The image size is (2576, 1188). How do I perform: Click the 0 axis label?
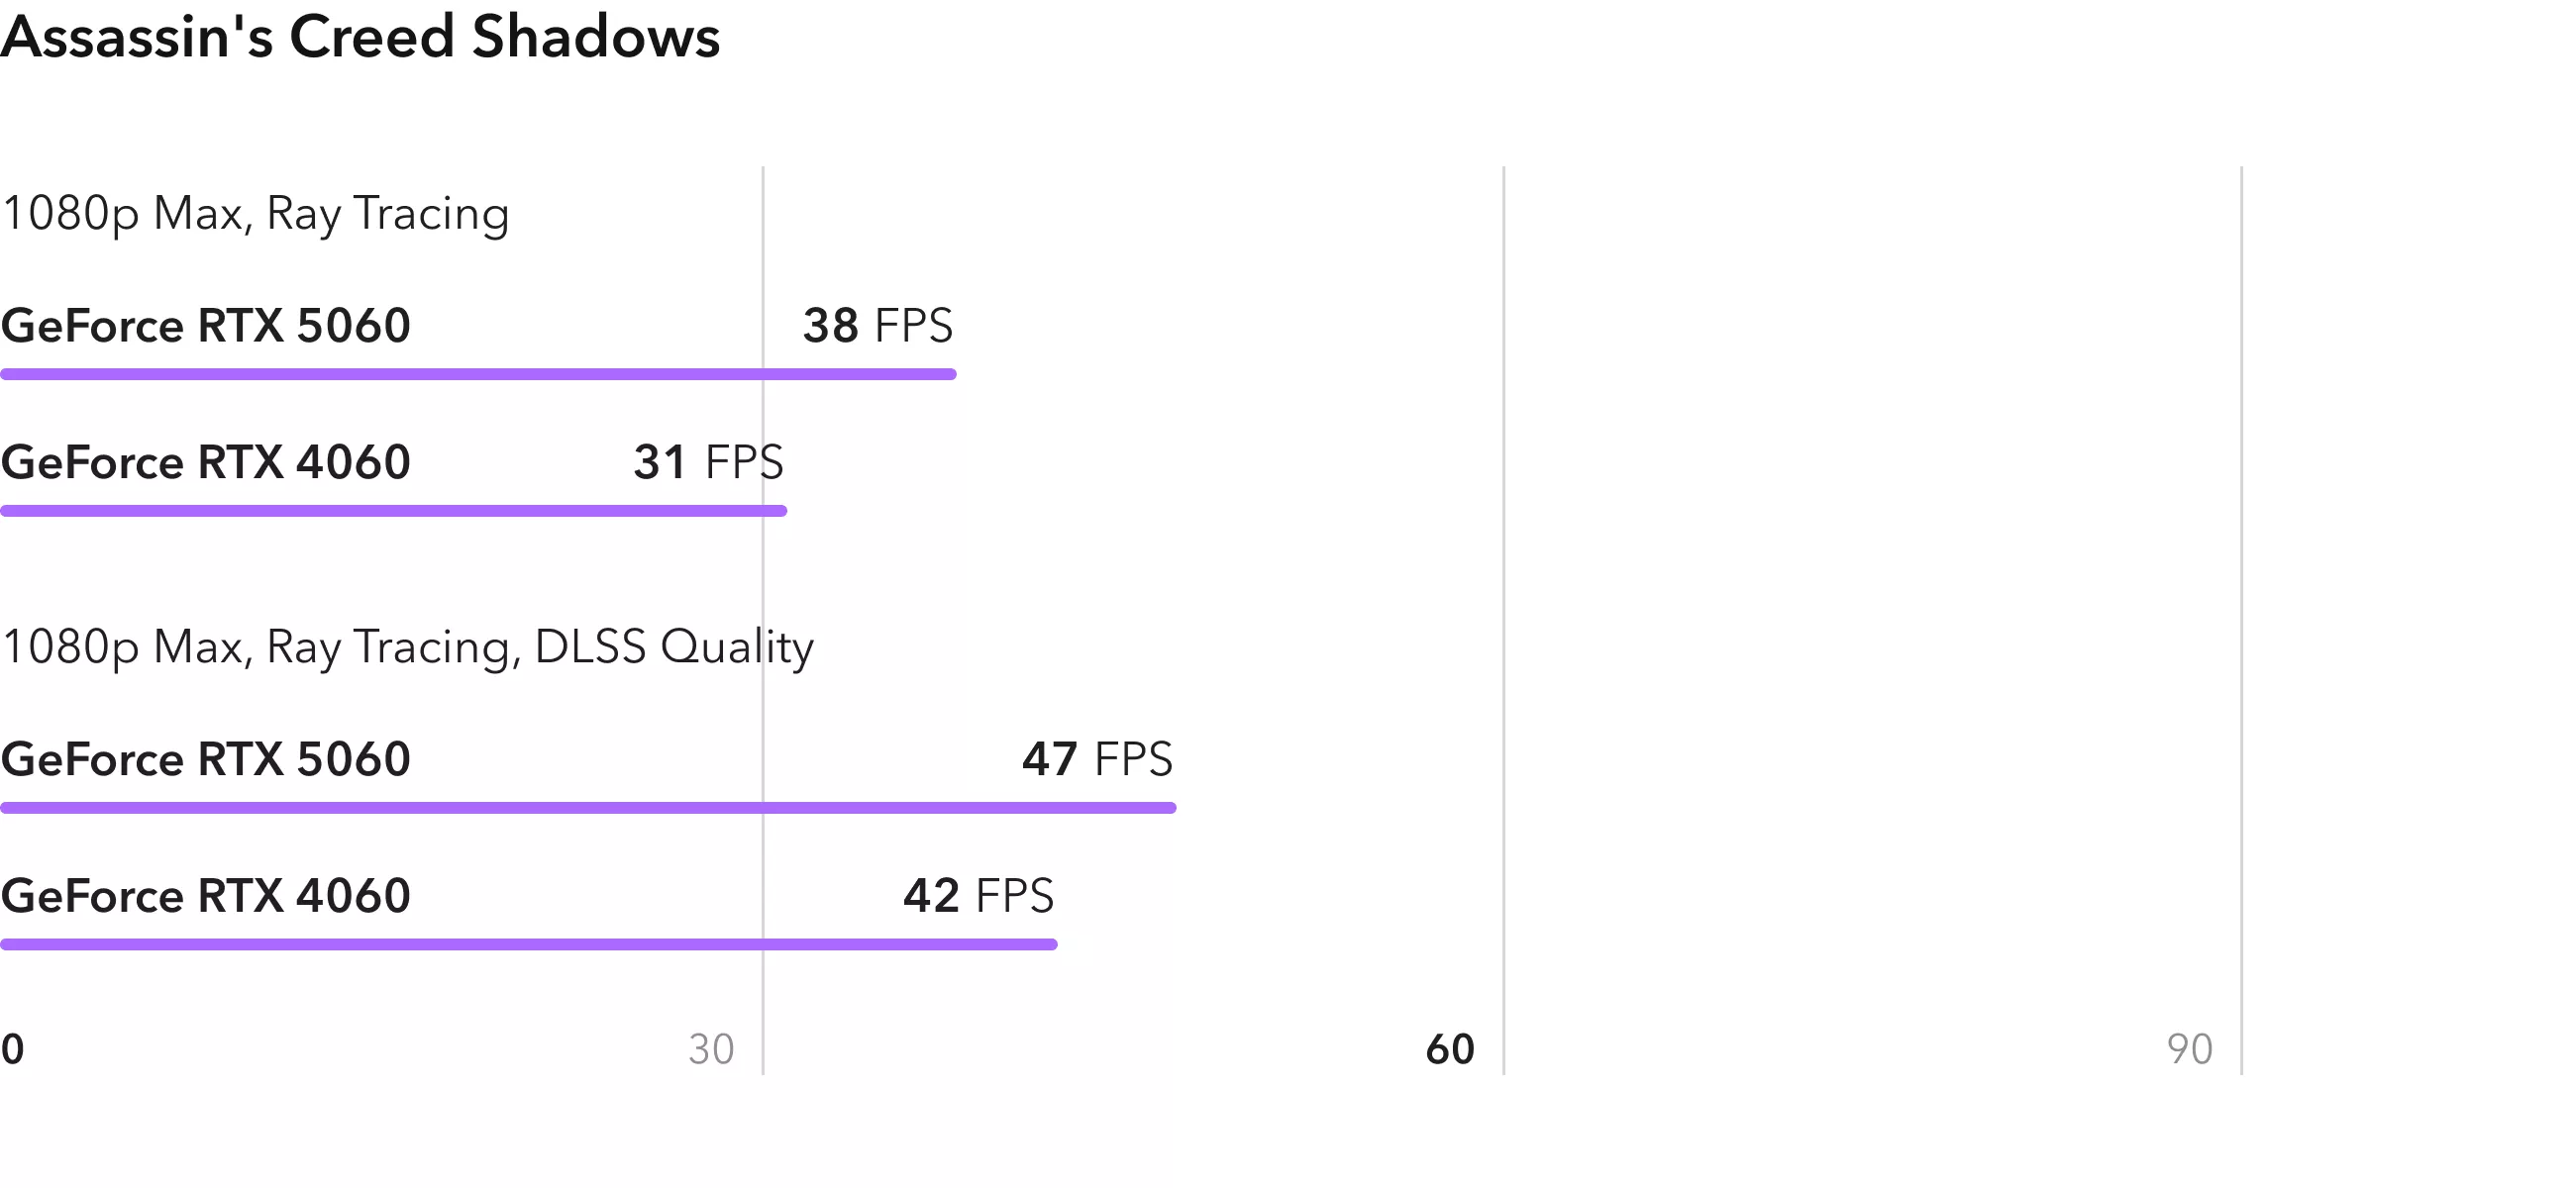[x=12, y=1049]
